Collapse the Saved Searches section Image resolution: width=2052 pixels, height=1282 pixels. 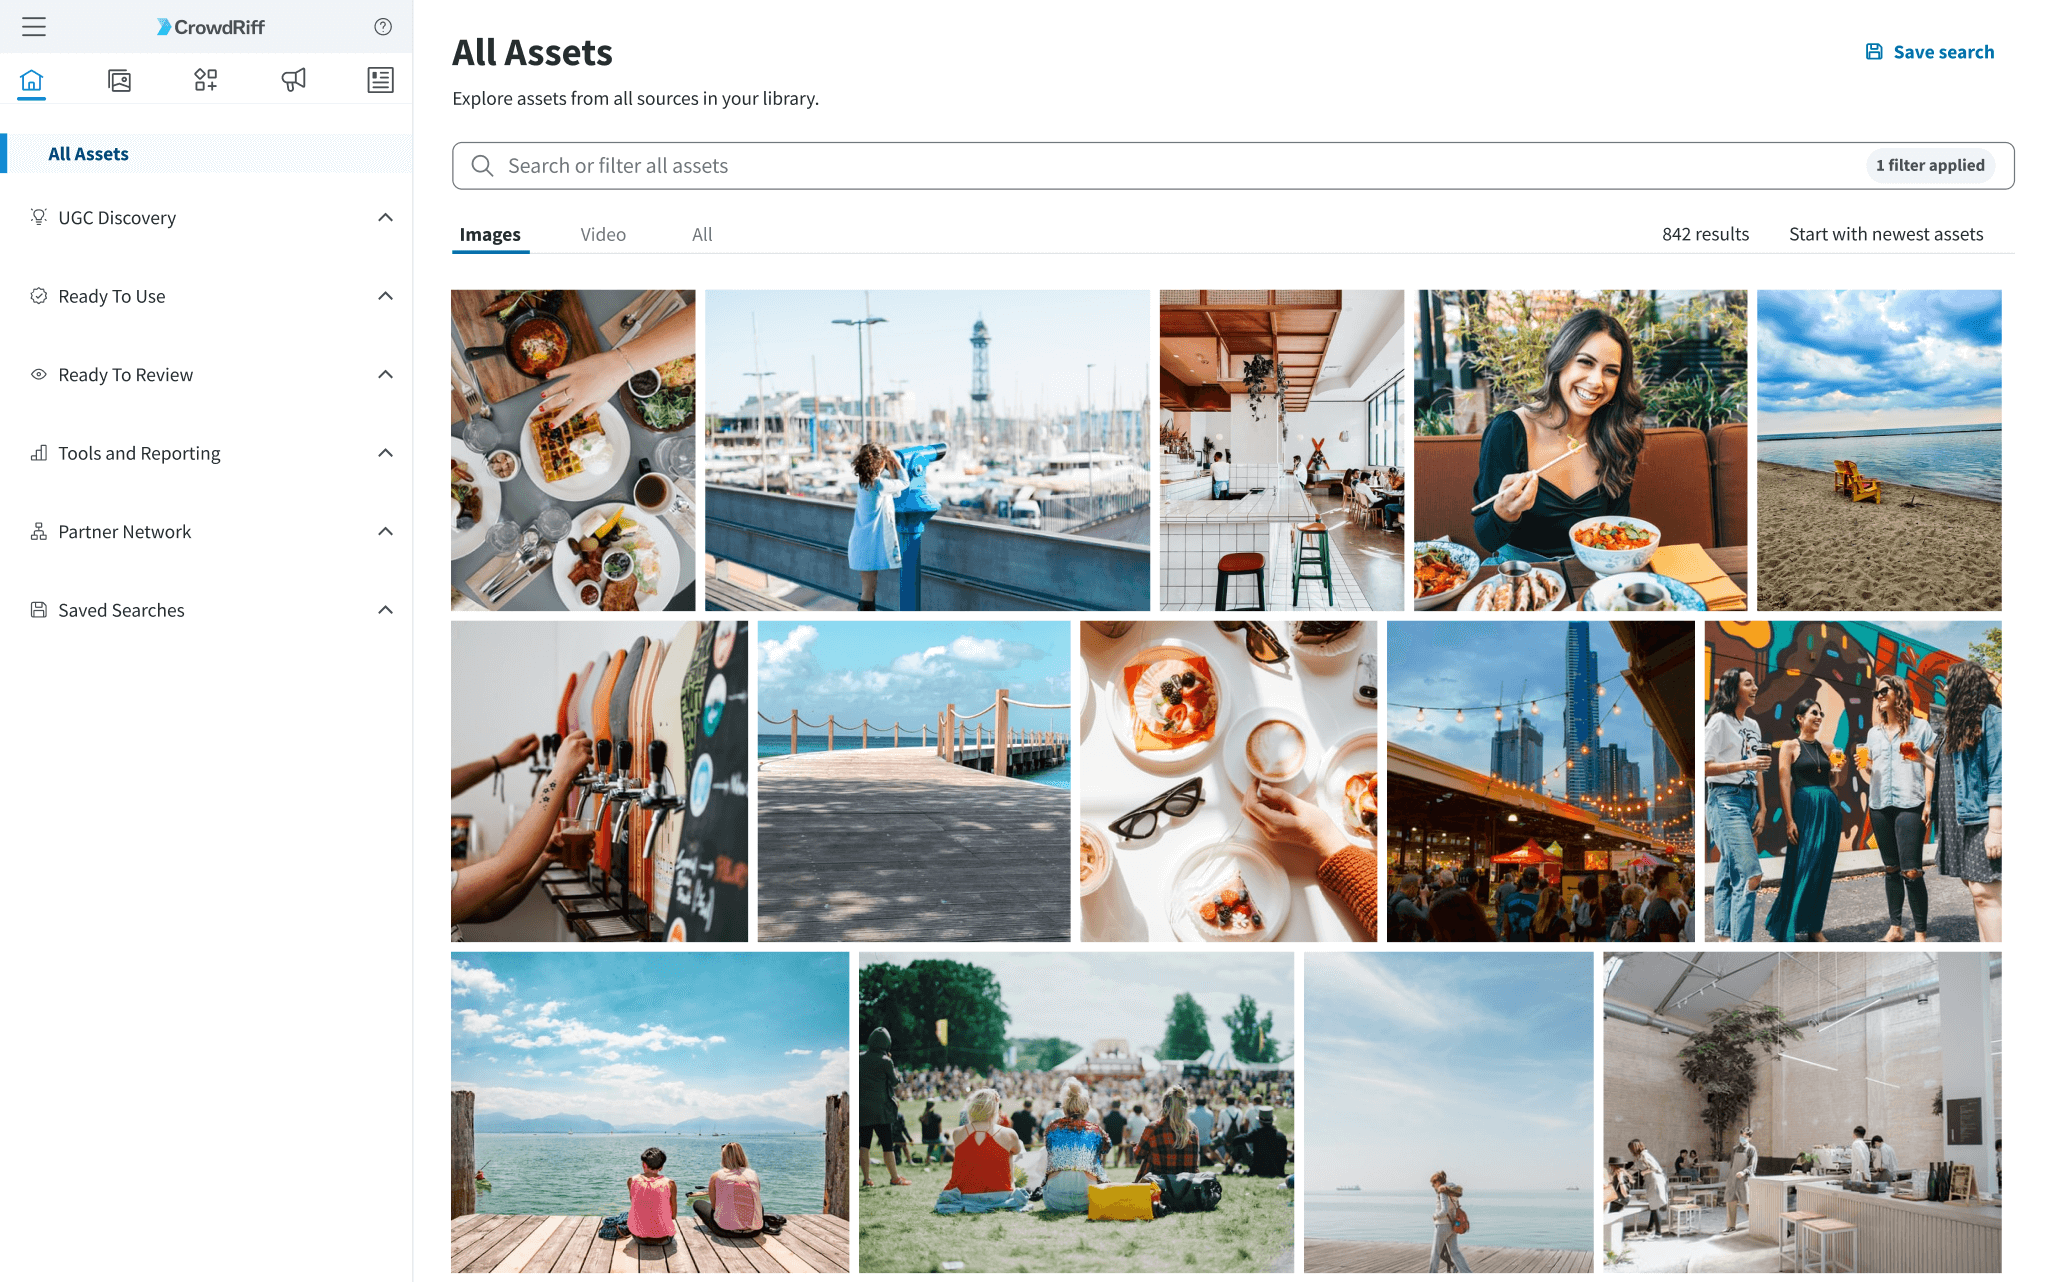(385, 610)
